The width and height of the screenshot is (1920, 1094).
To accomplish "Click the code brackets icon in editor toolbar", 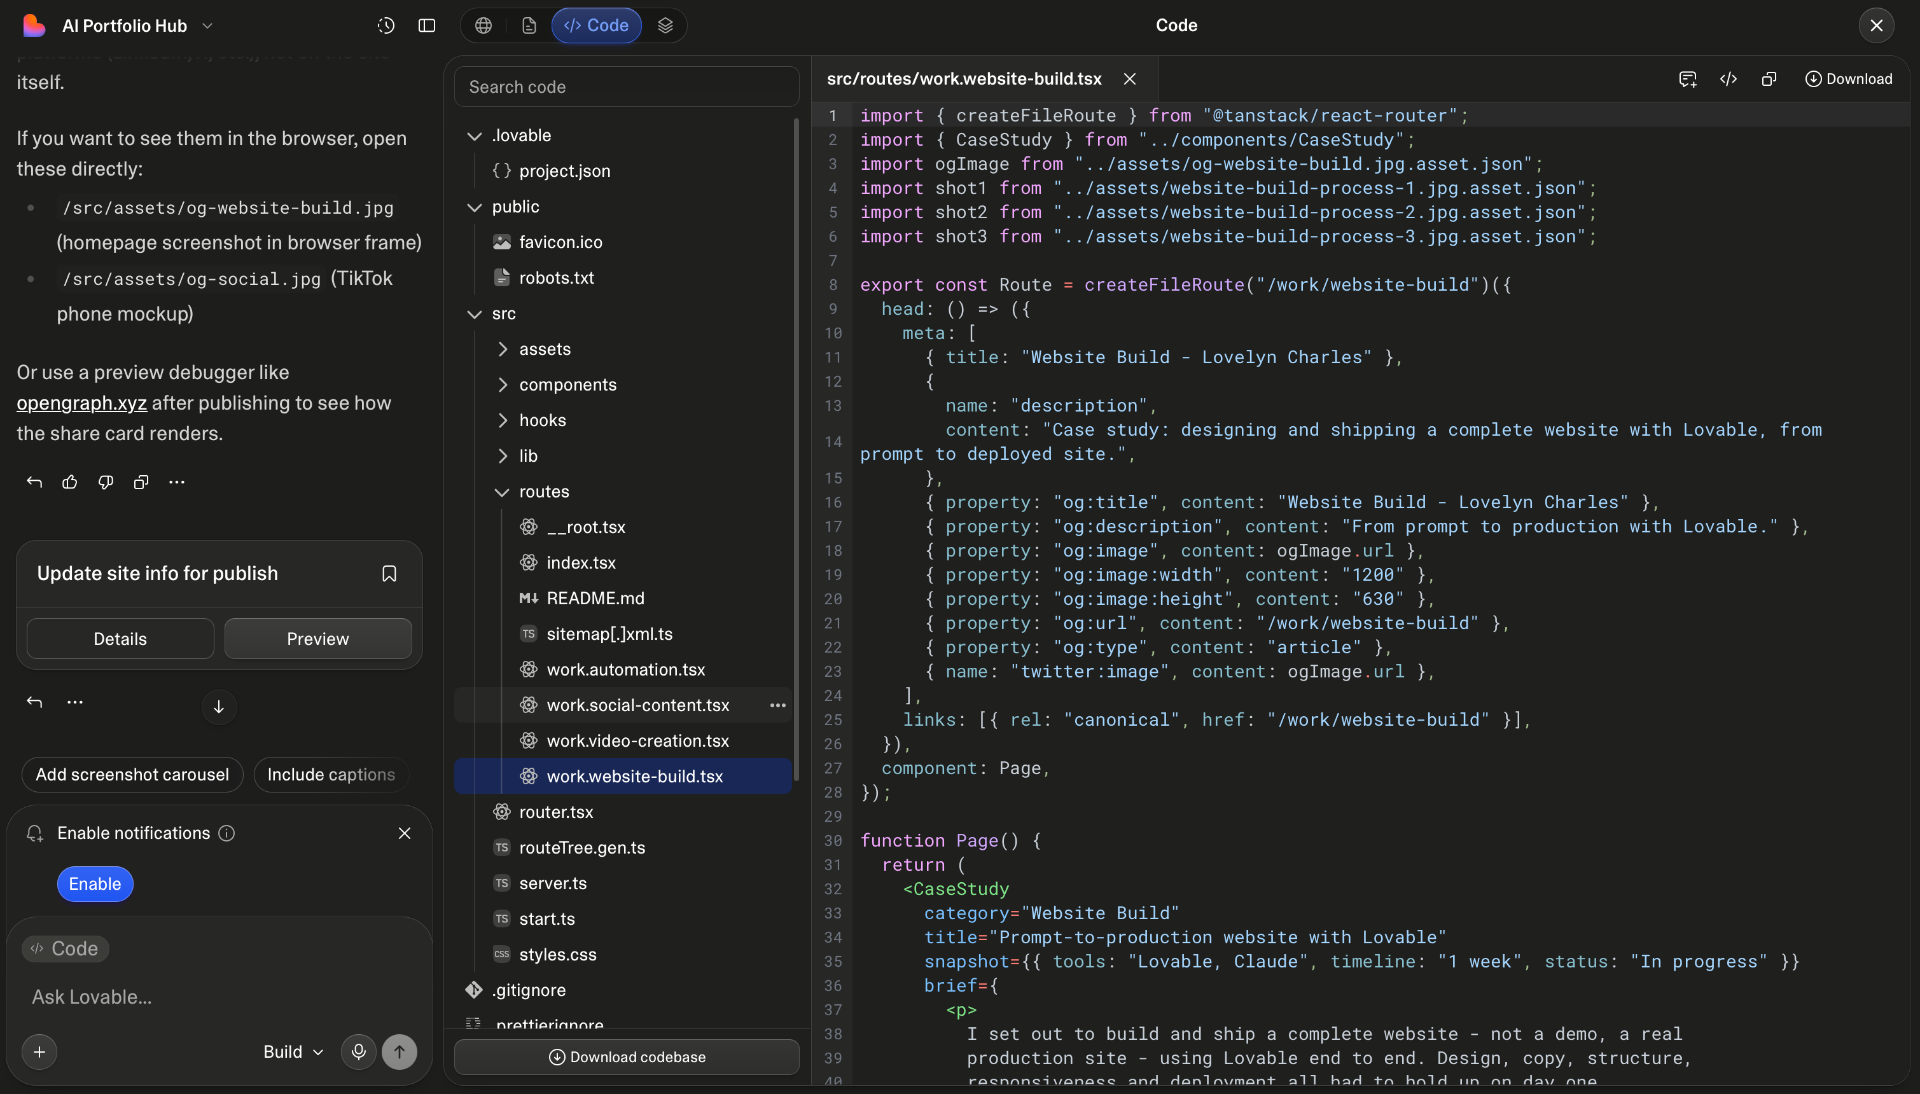I will point(1728,79).
